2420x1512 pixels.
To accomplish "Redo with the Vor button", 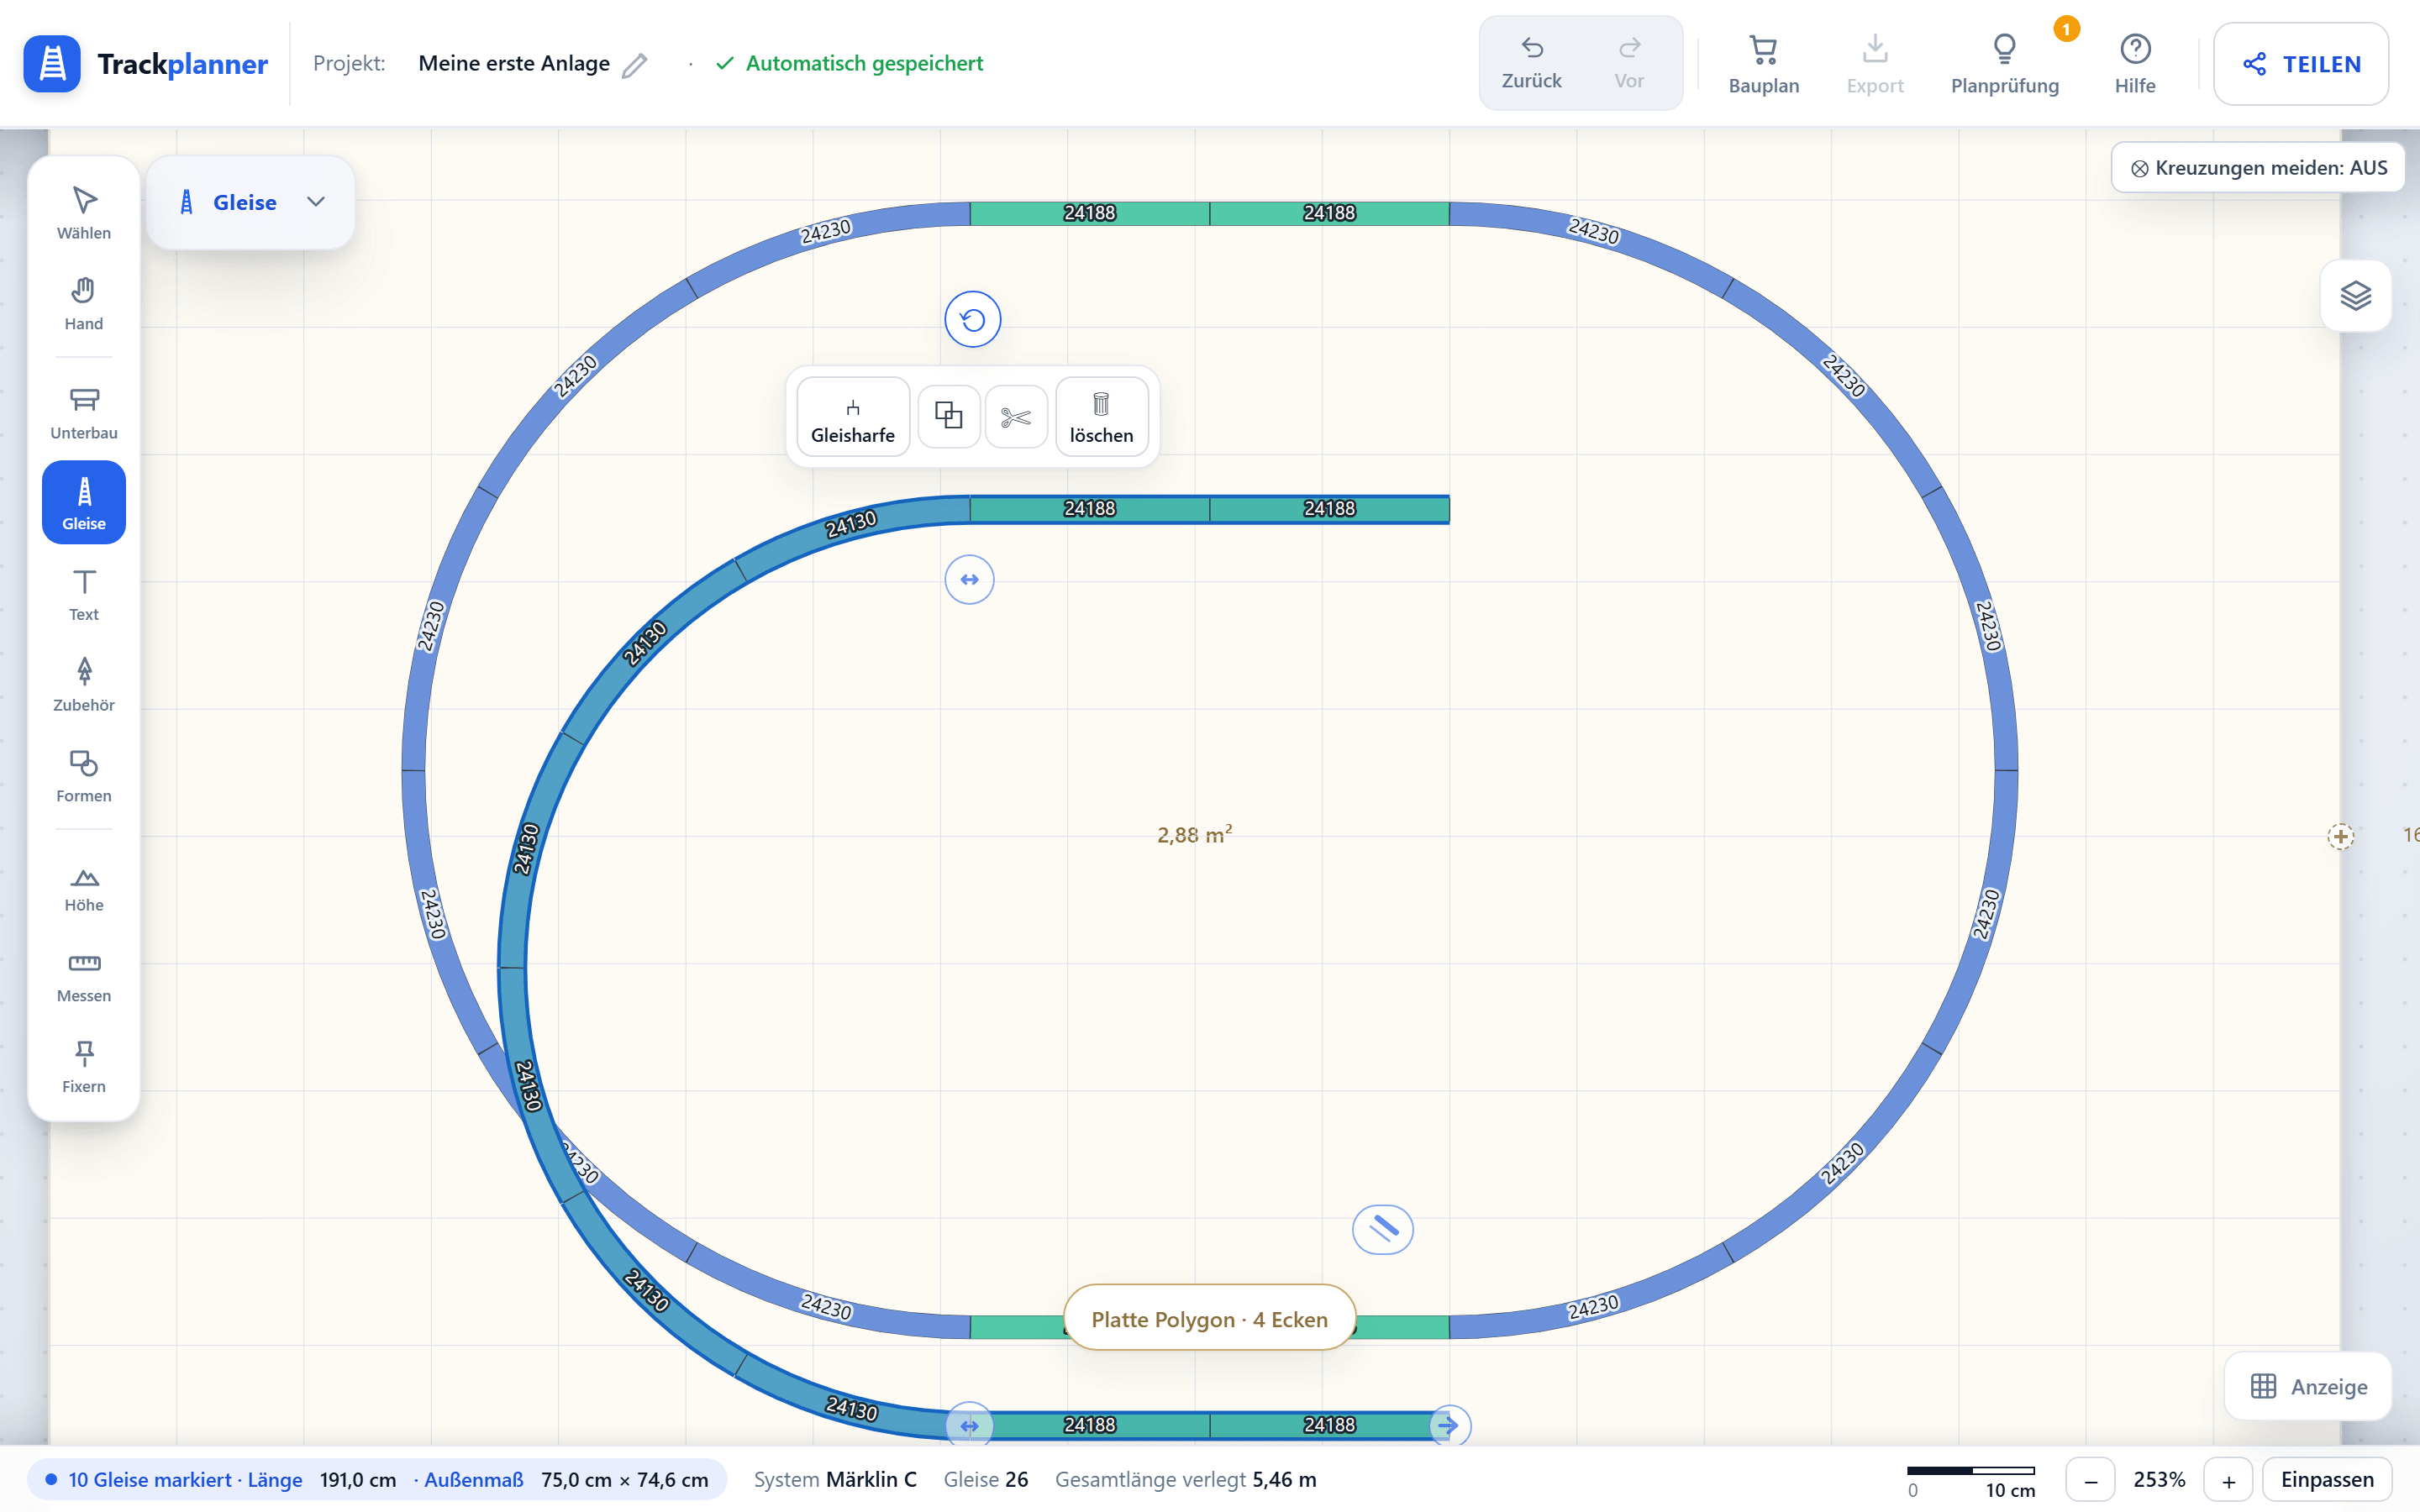I will 1629,63.
